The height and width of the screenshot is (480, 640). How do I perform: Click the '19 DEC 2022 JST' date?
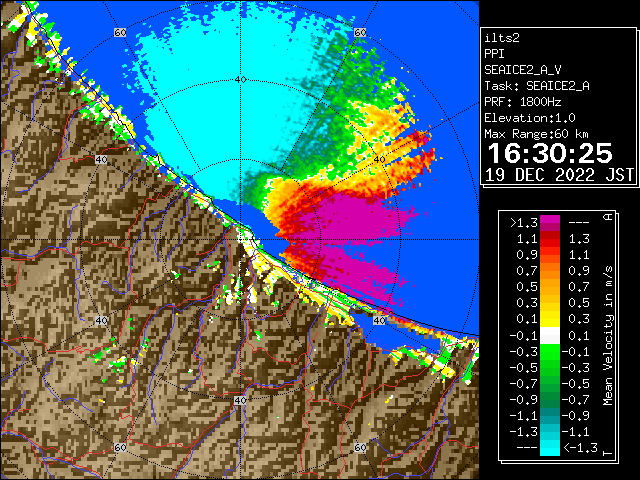click(559, 175)
